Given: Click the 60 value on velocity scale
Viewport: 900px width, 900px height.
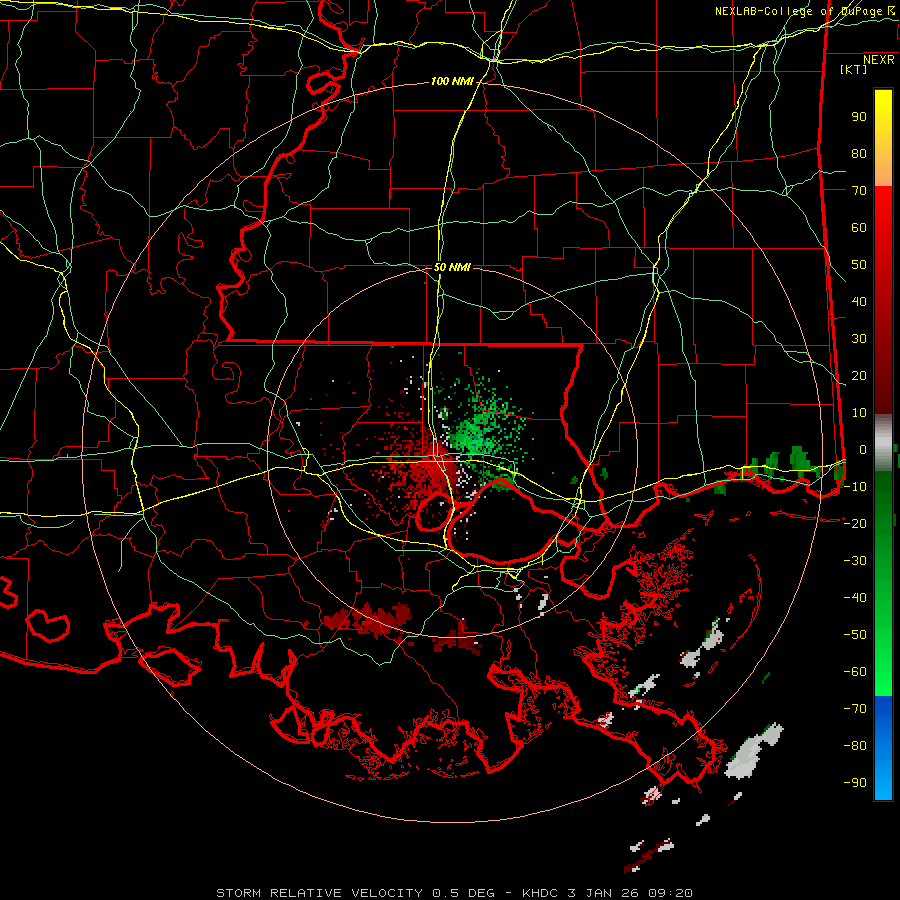Looking at the screenshot, I should 859,227.
